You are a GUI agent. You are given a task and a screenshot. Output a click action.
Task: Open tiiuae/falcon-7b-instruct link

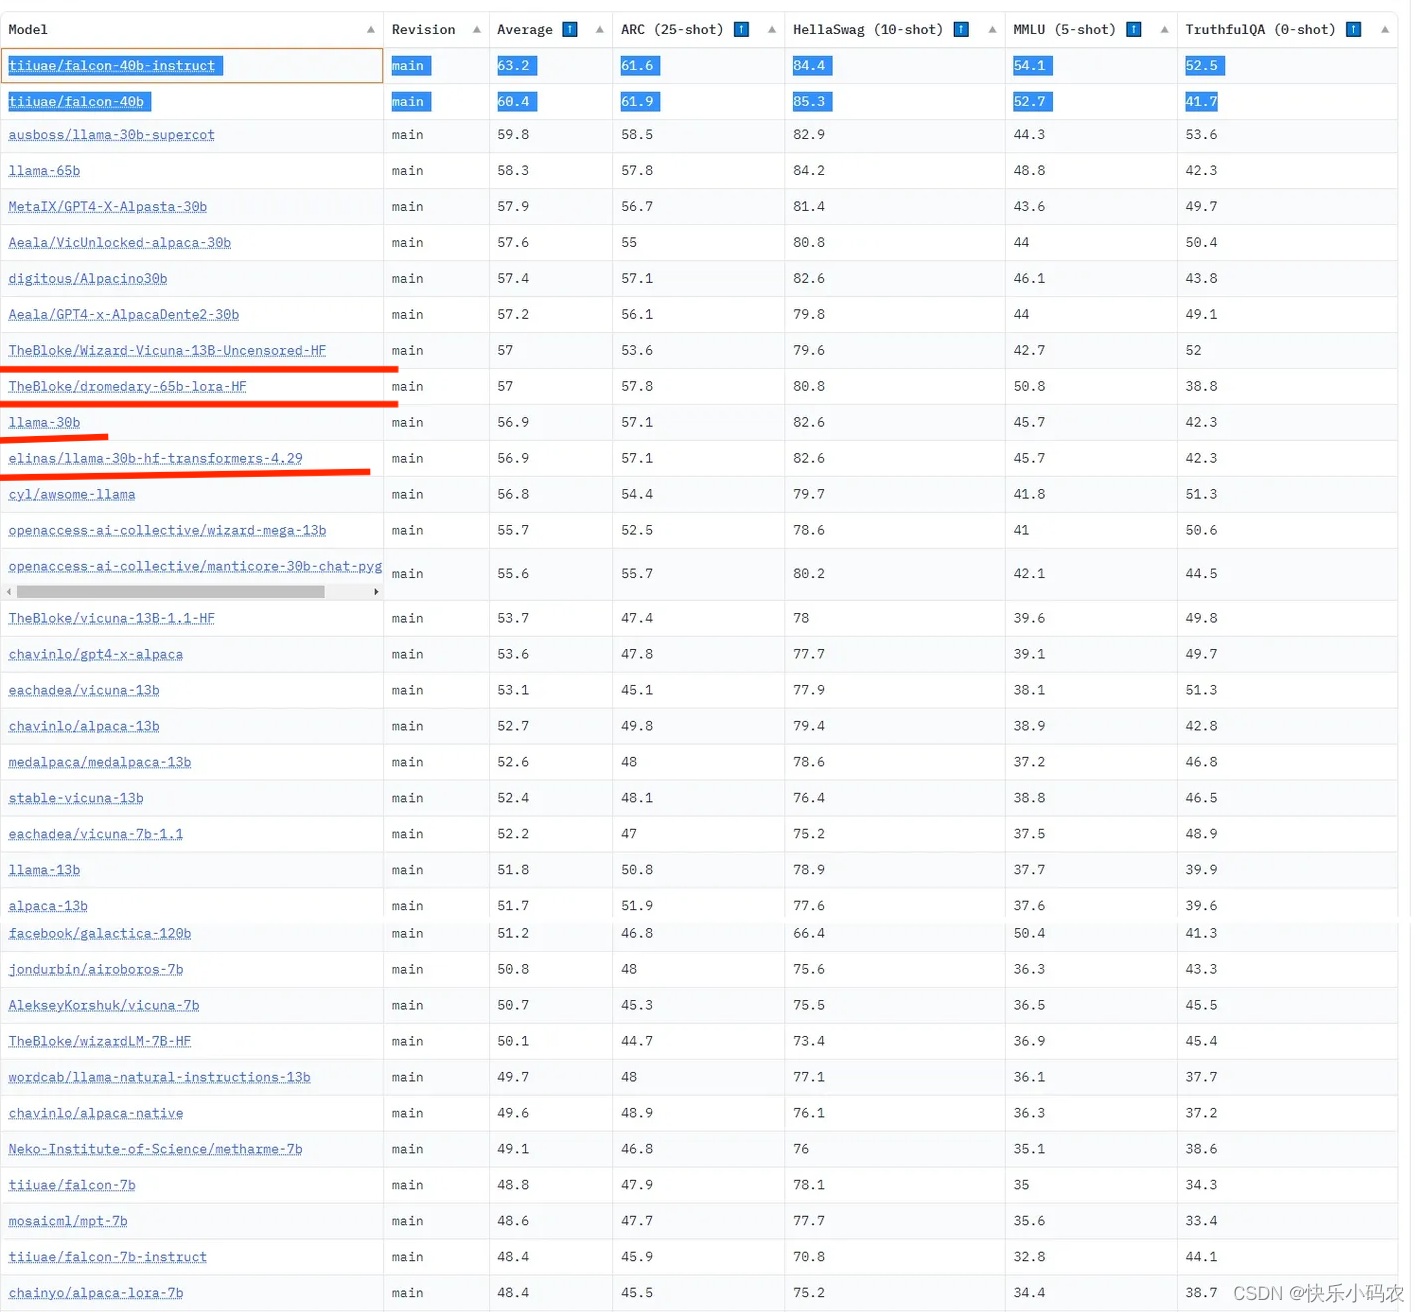(x=108, y=1258)
